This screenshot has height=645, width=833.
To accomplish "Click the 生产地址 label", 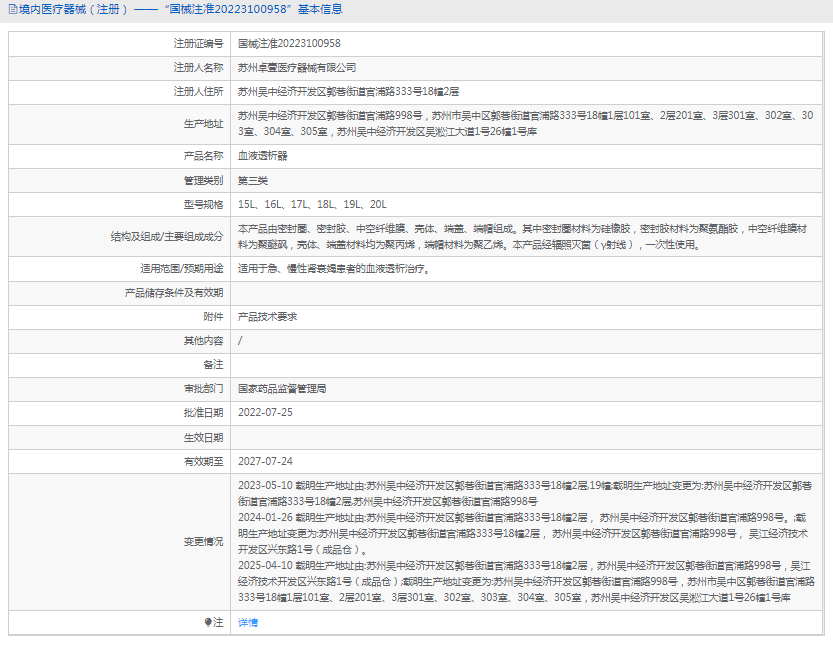I will (x=203, y=124).
